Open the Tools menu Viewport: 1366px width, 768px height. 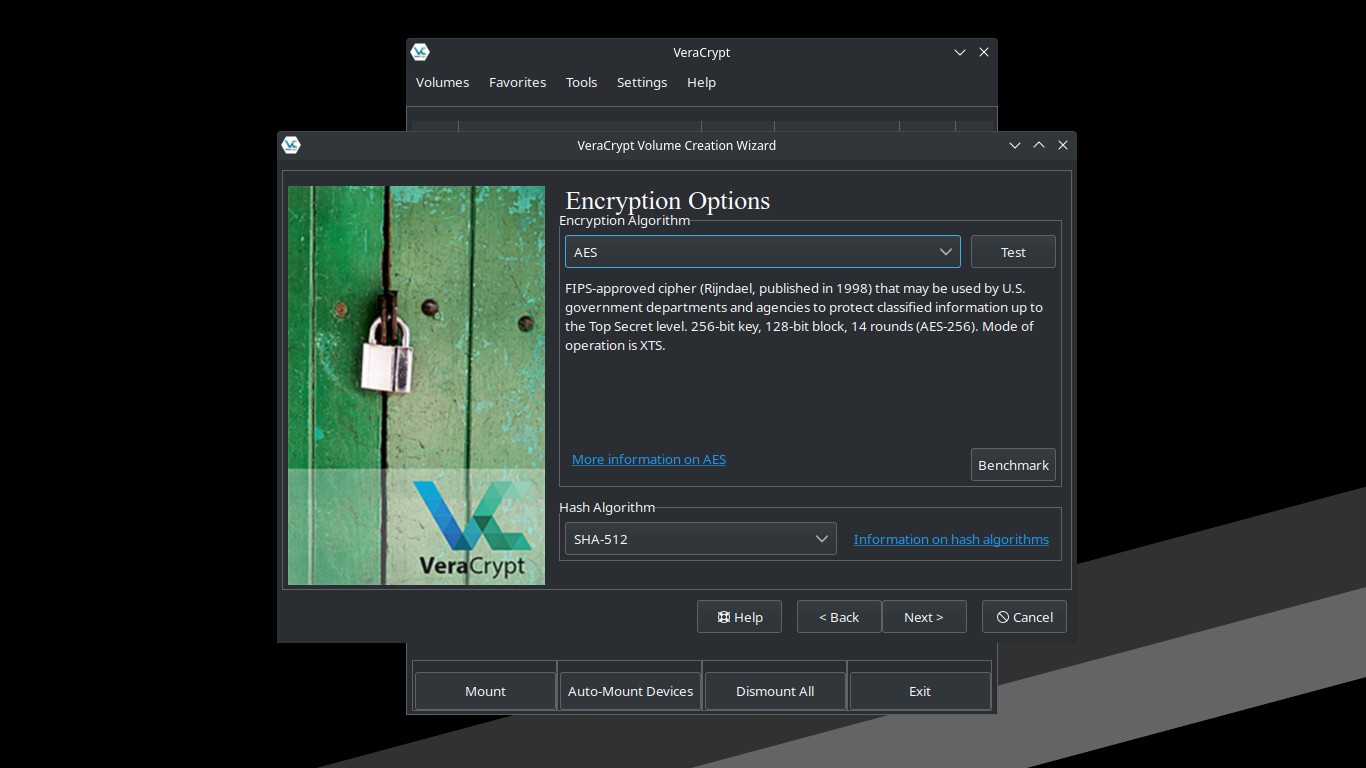(x=581, y=82)
